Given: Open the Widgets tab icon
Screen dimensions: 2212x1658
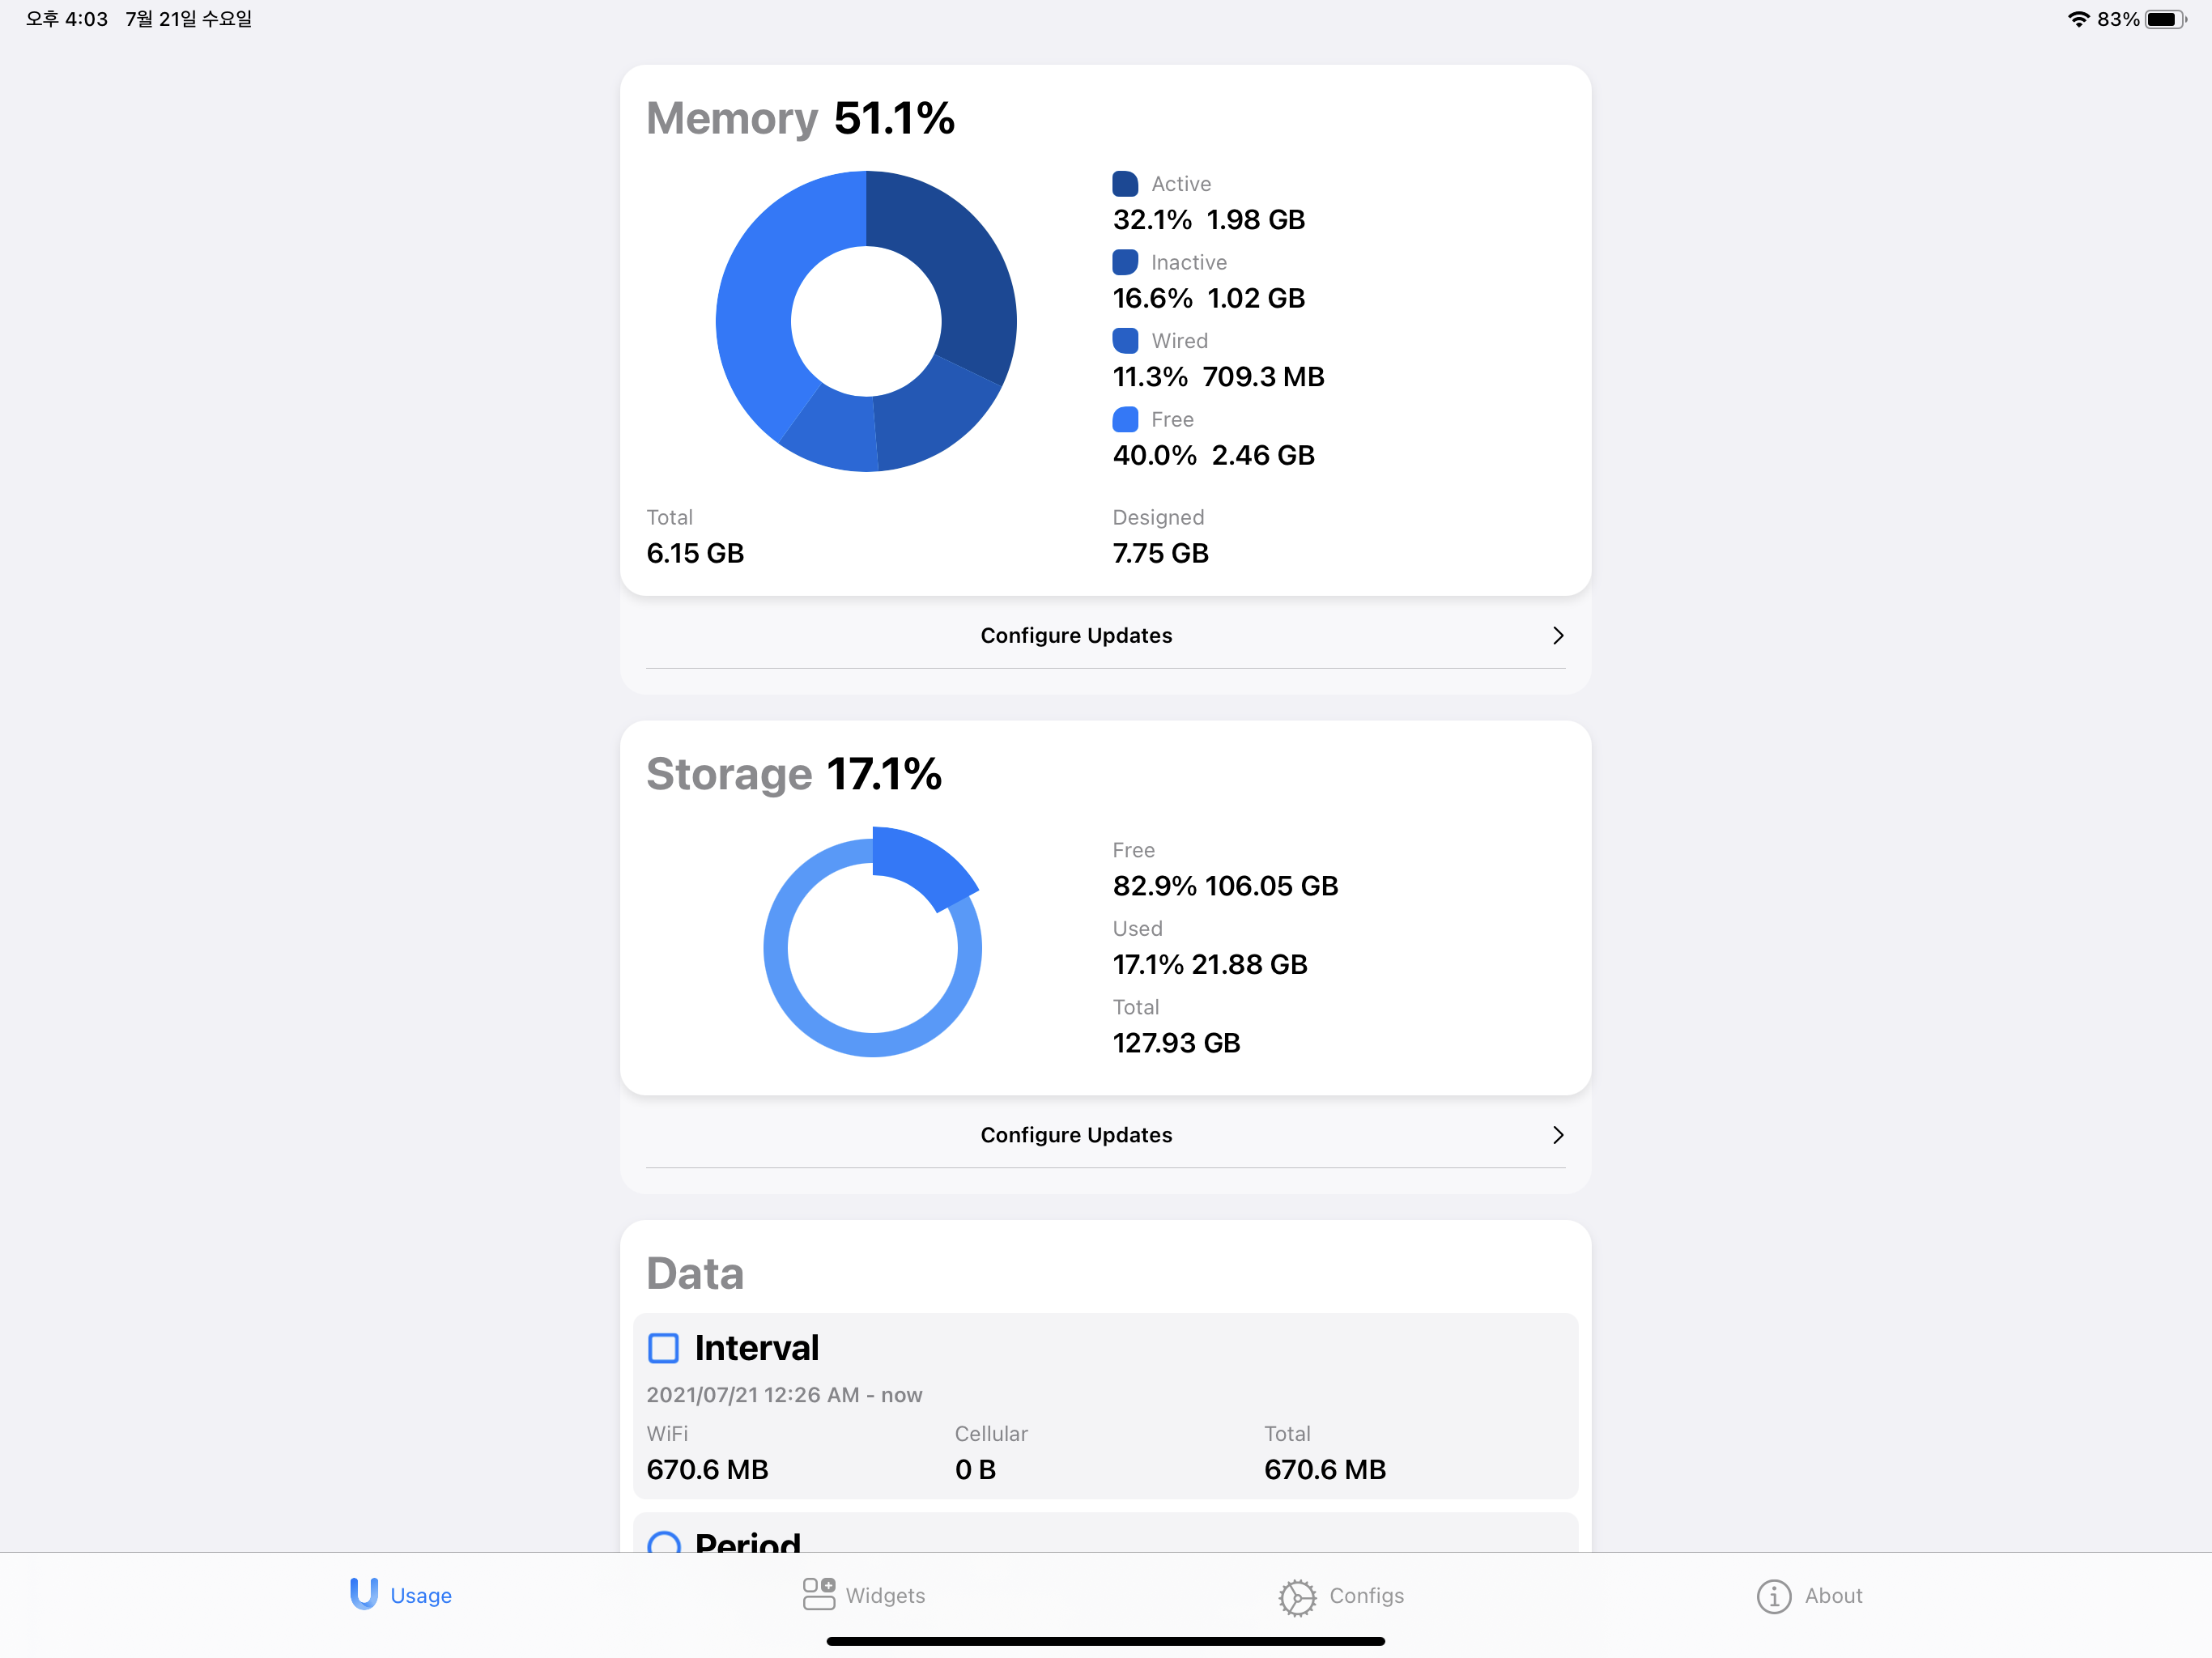Looking at the screenshot, I should click(x=818, y=1594).
